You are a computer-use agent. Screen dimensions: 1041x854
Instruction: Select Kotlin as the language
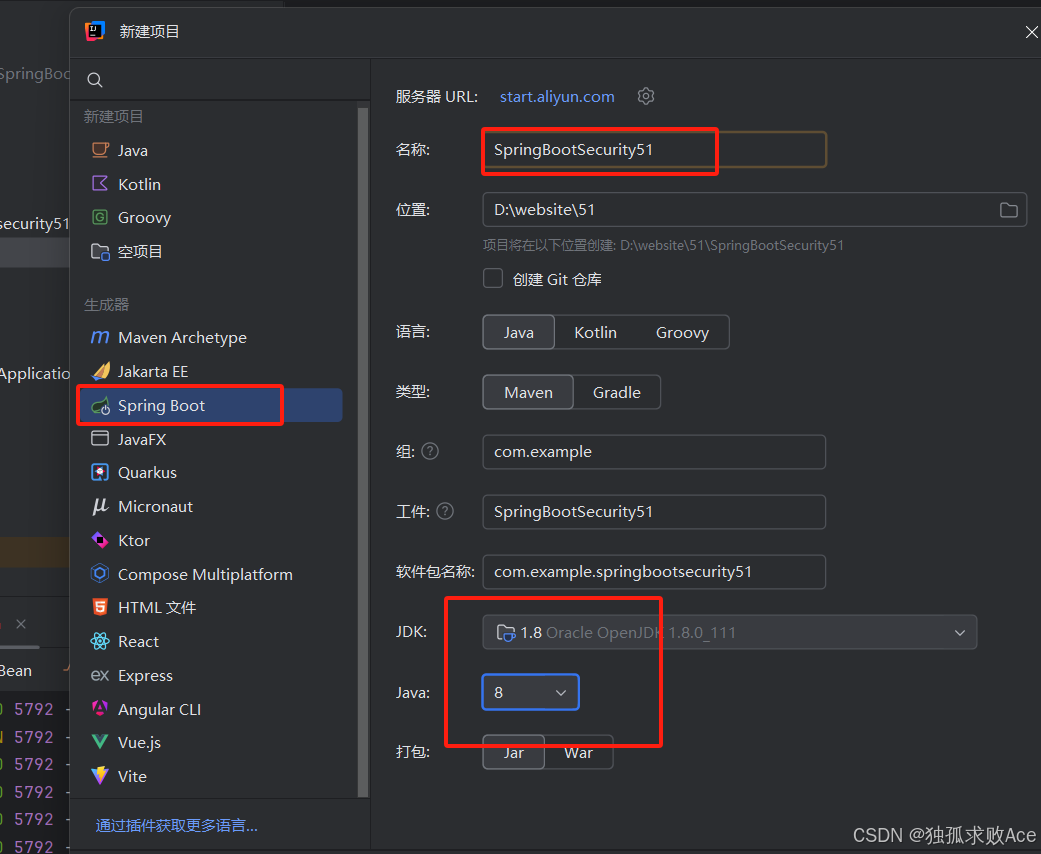tap(595, 332)
